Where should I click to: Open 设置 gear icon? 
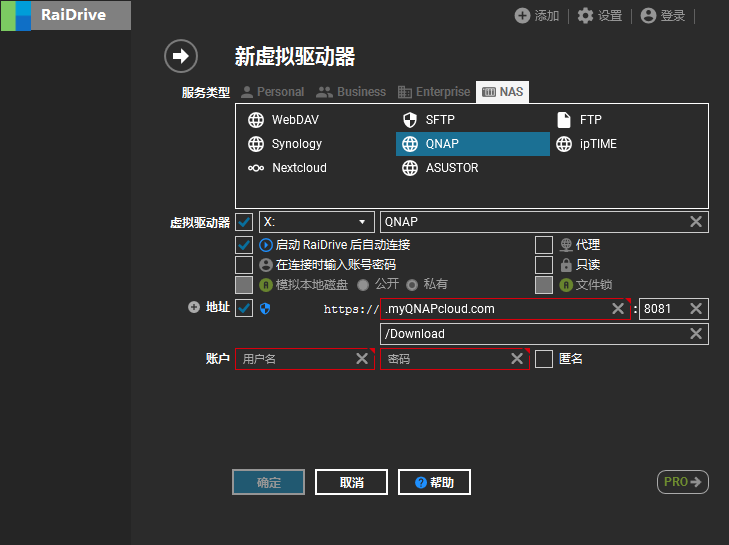point(585,15)
